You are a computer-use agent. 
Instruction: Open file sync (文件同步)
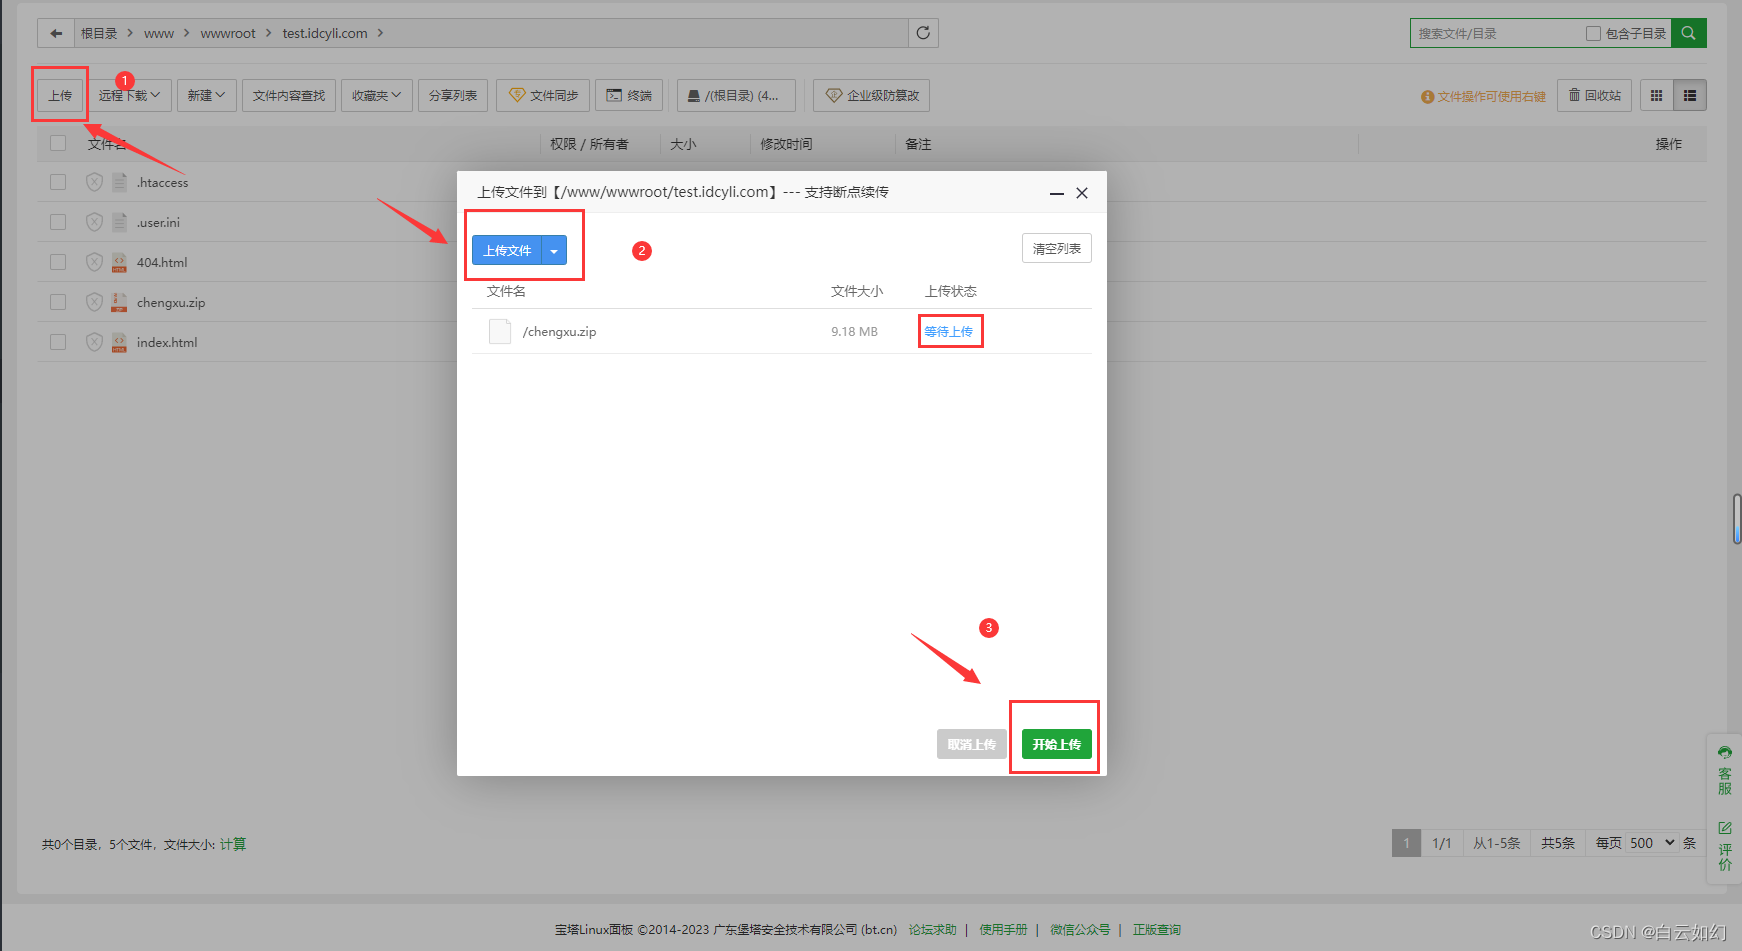click(543, 95)
